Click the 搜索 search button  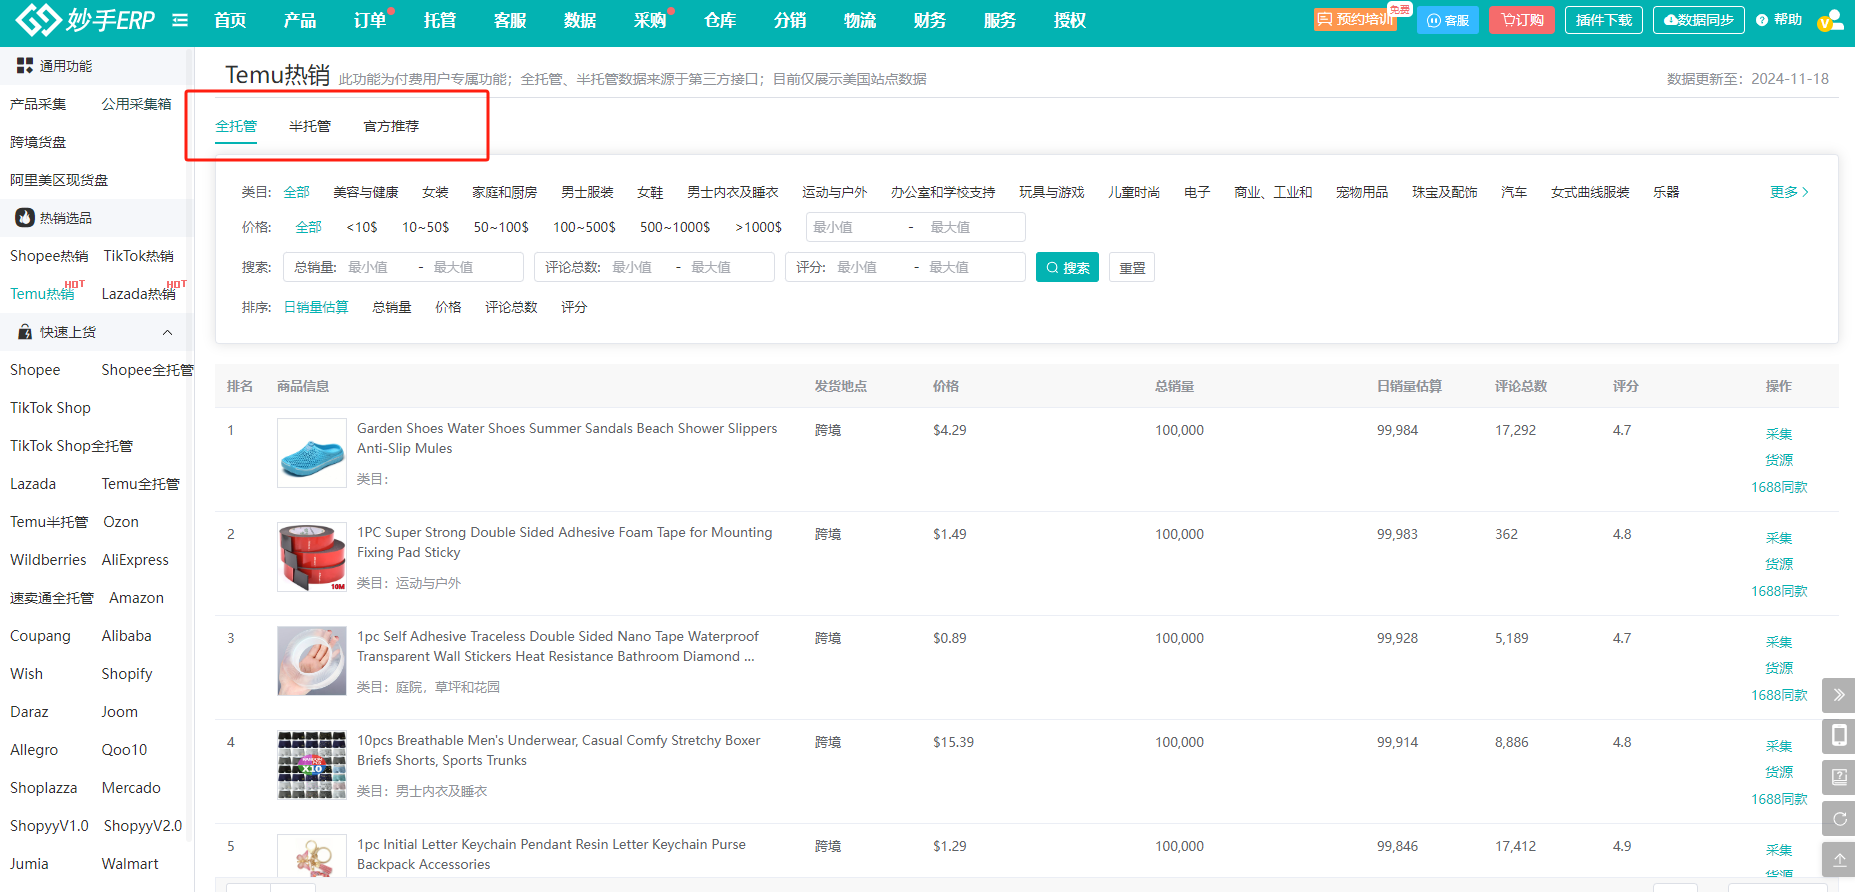pos(1067,267)
